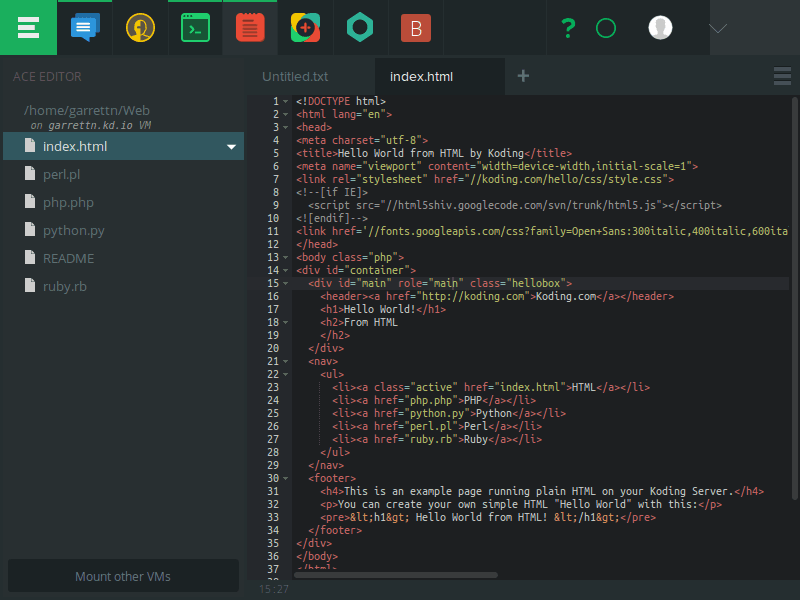The image size is (800, 600).
Task: Collapse fold arrow at line 18
Action: pos(286,322)
